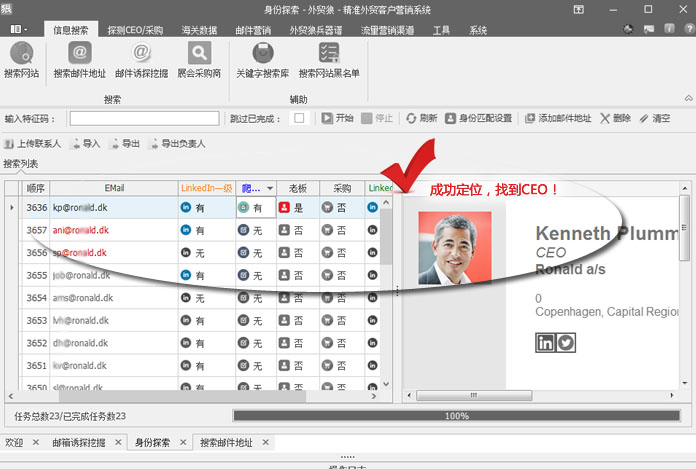Open the quick access dropdown at top-left
The width and height of the screenshot is (696, 469).
tap(20, 30)
